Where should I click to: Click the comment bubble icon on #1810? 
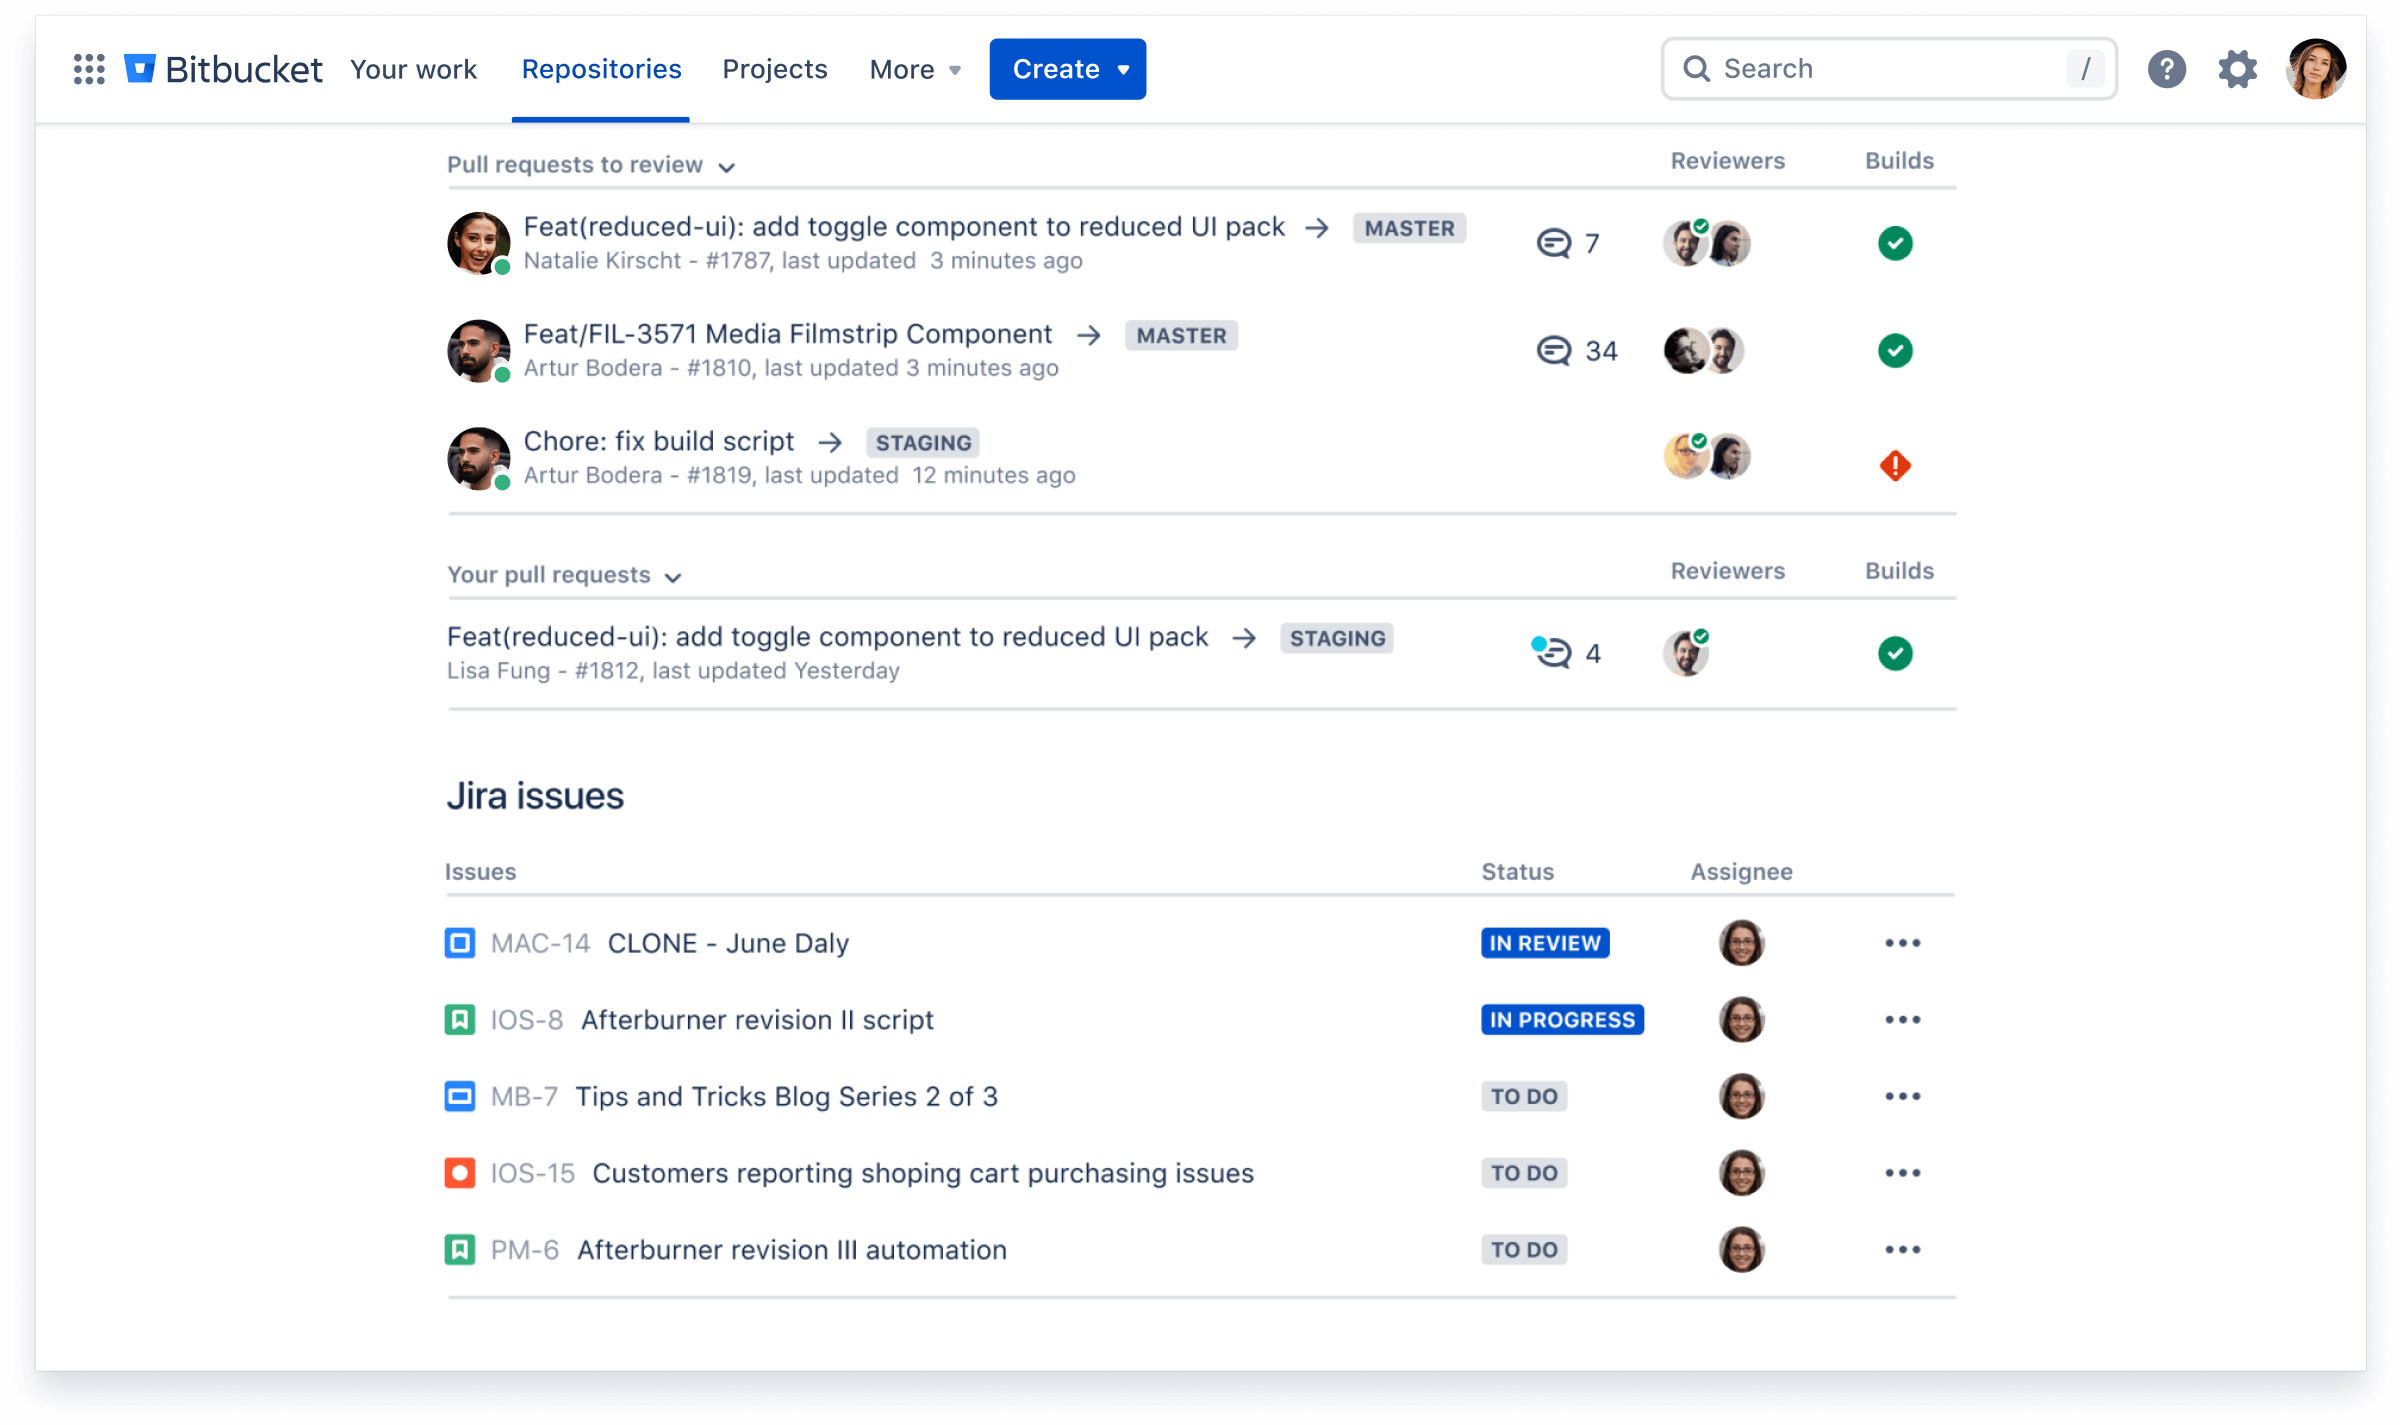pyautogui.click(x=1554, y=349)
